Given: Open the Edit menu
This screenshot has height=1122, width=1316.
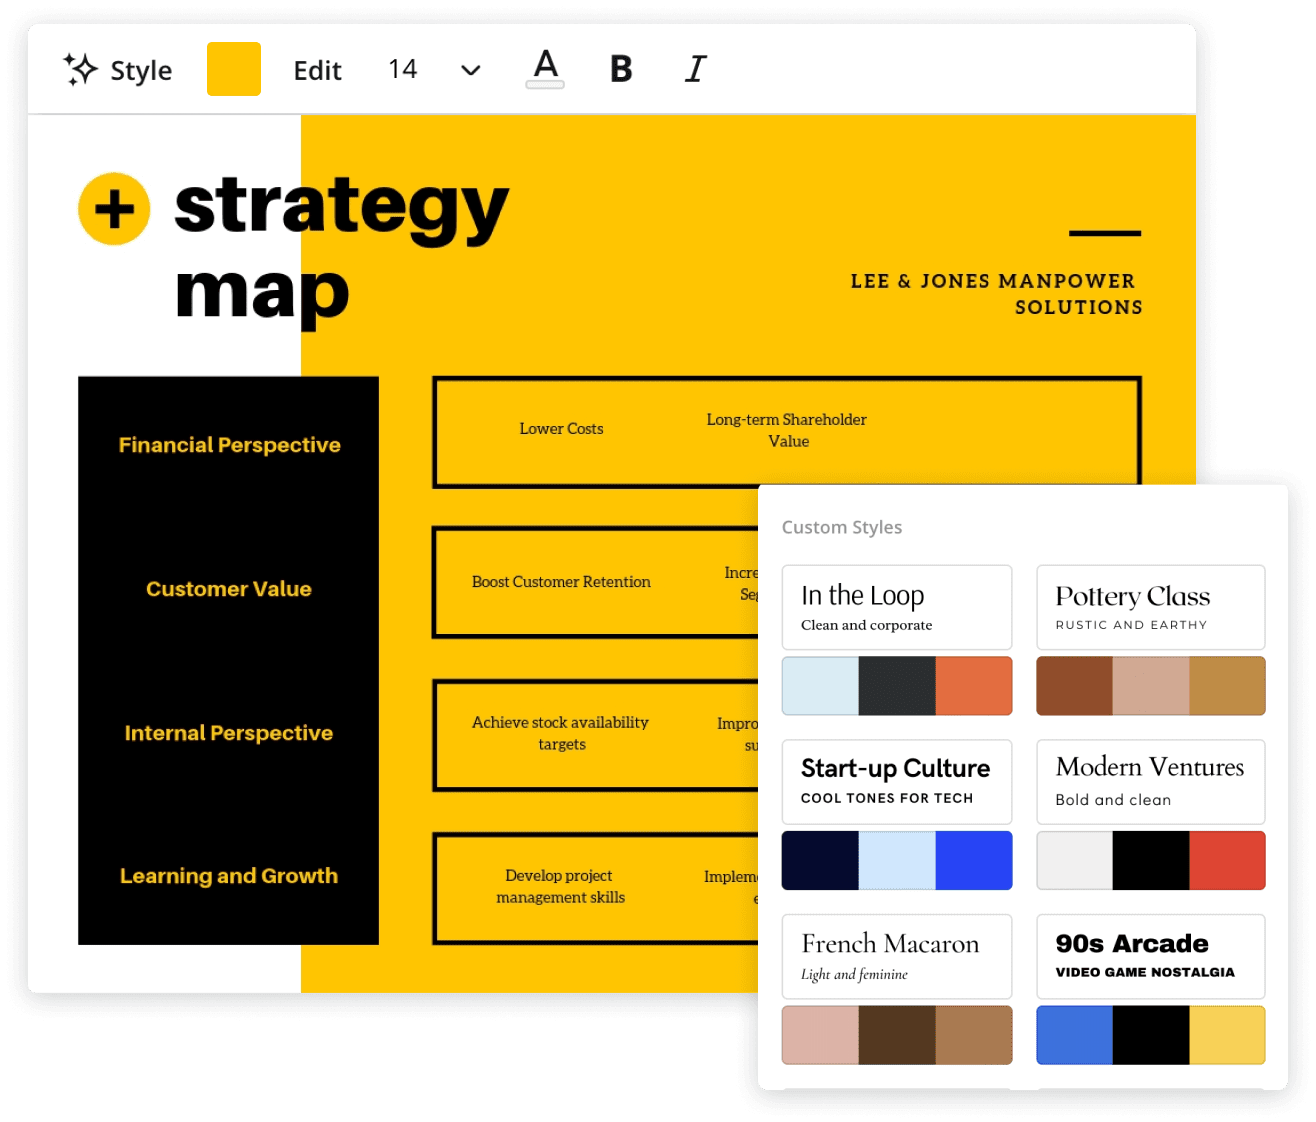Looking at the screenshot, I should point(317,69).
